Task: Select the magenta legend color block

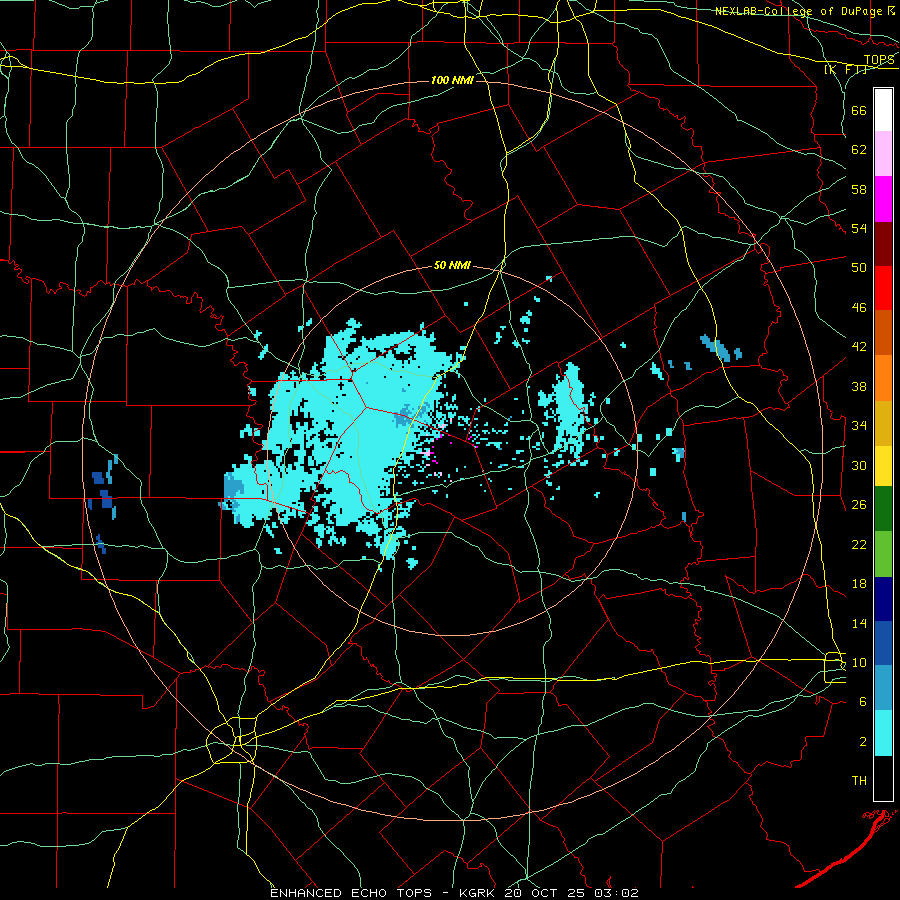Action: point(883,199)
